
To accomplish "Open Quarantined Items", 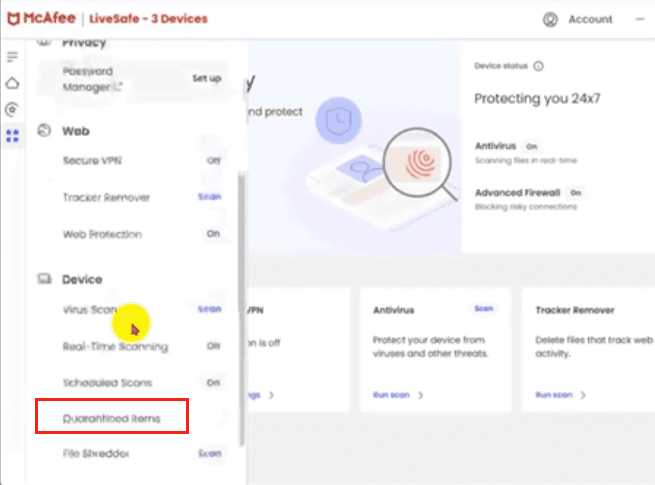I will (112, 418).
